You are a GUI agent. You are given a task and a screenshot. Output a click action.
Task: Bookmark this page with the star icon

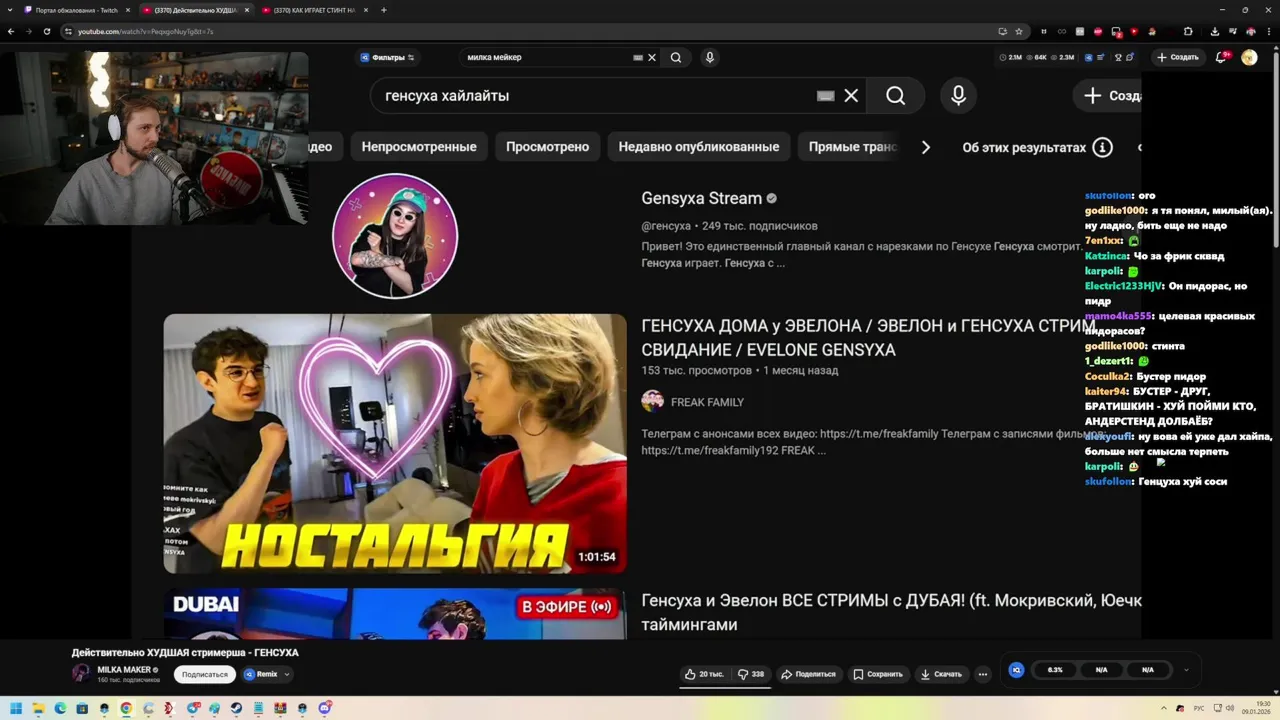1019,31
